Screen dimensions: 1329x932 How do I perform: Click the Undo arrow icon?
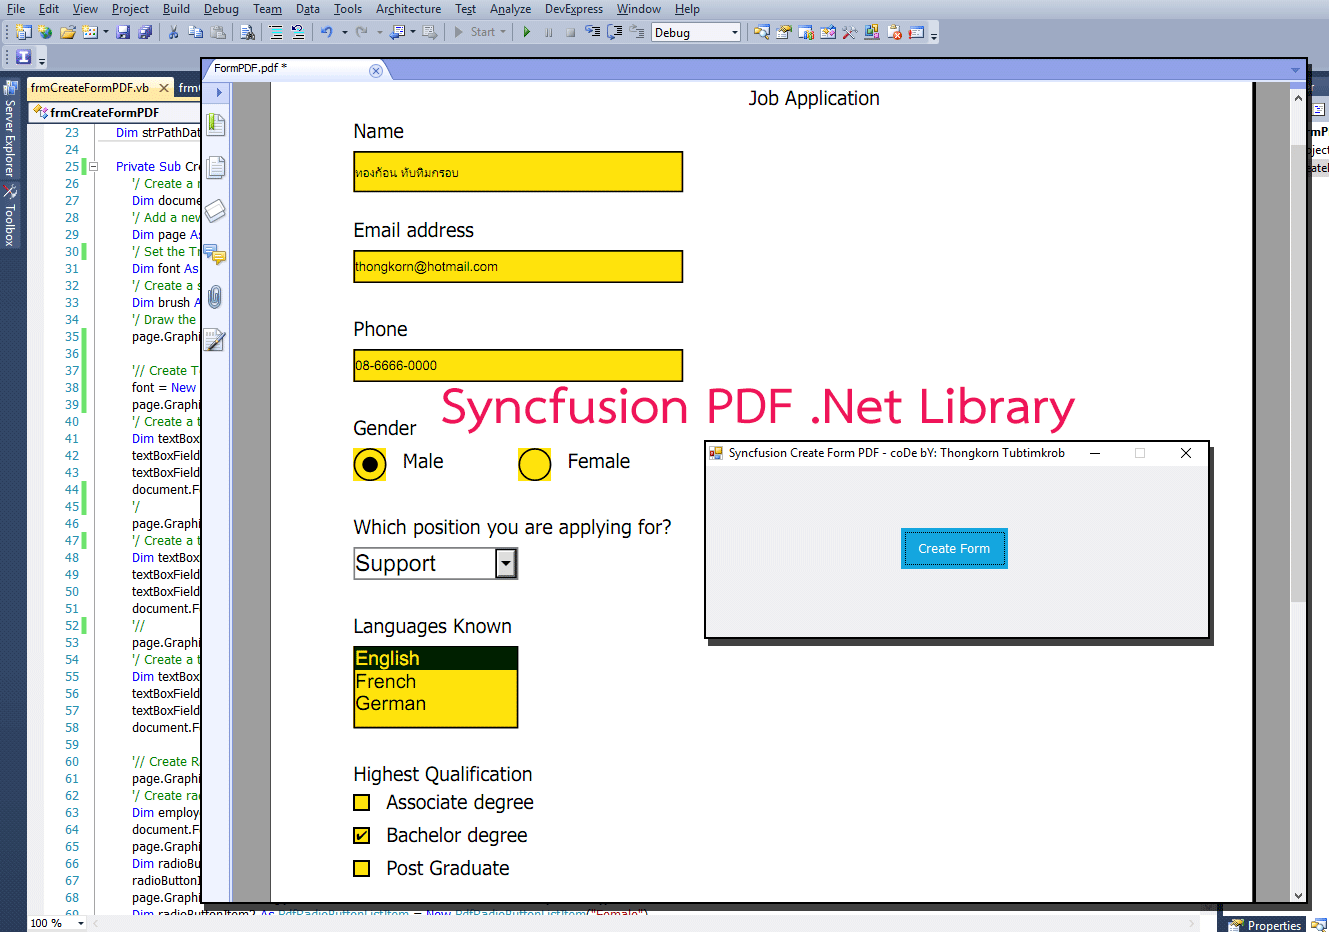[326, 32]
